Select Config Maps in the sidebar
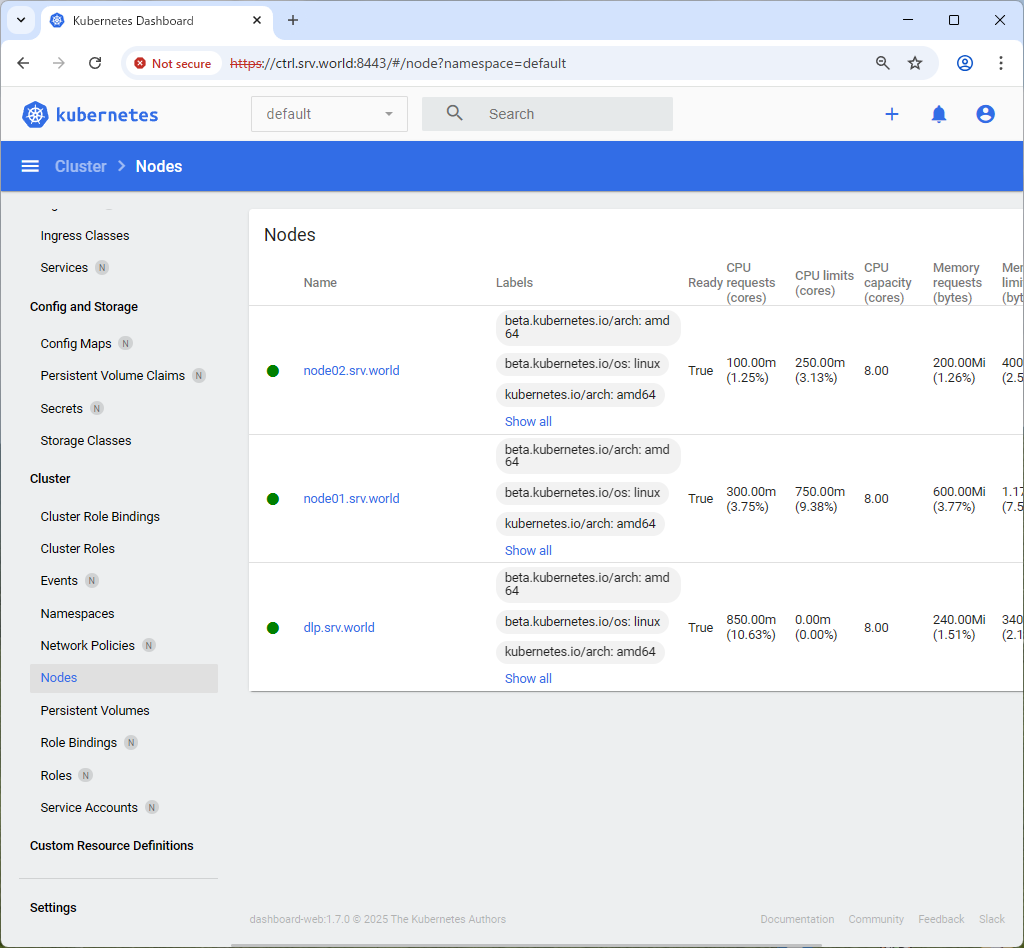Viewport: 1024px width, 948px height. click(76, 343)
